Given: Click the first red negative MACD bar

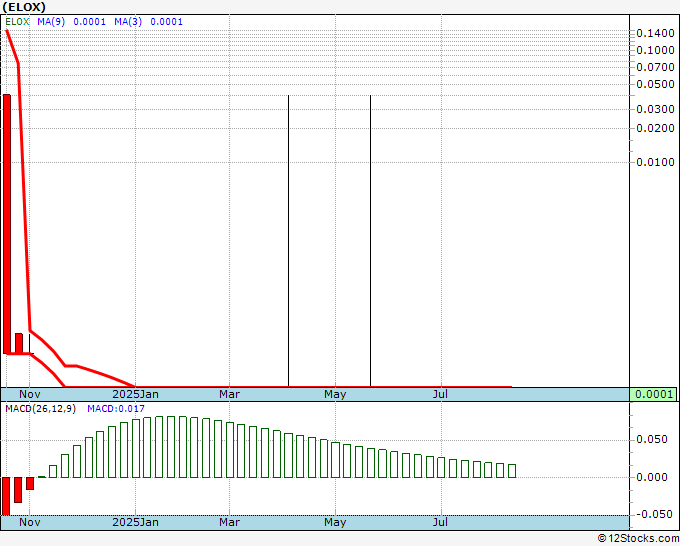Looking at the screenshot, I should click(x=6, y=495).
